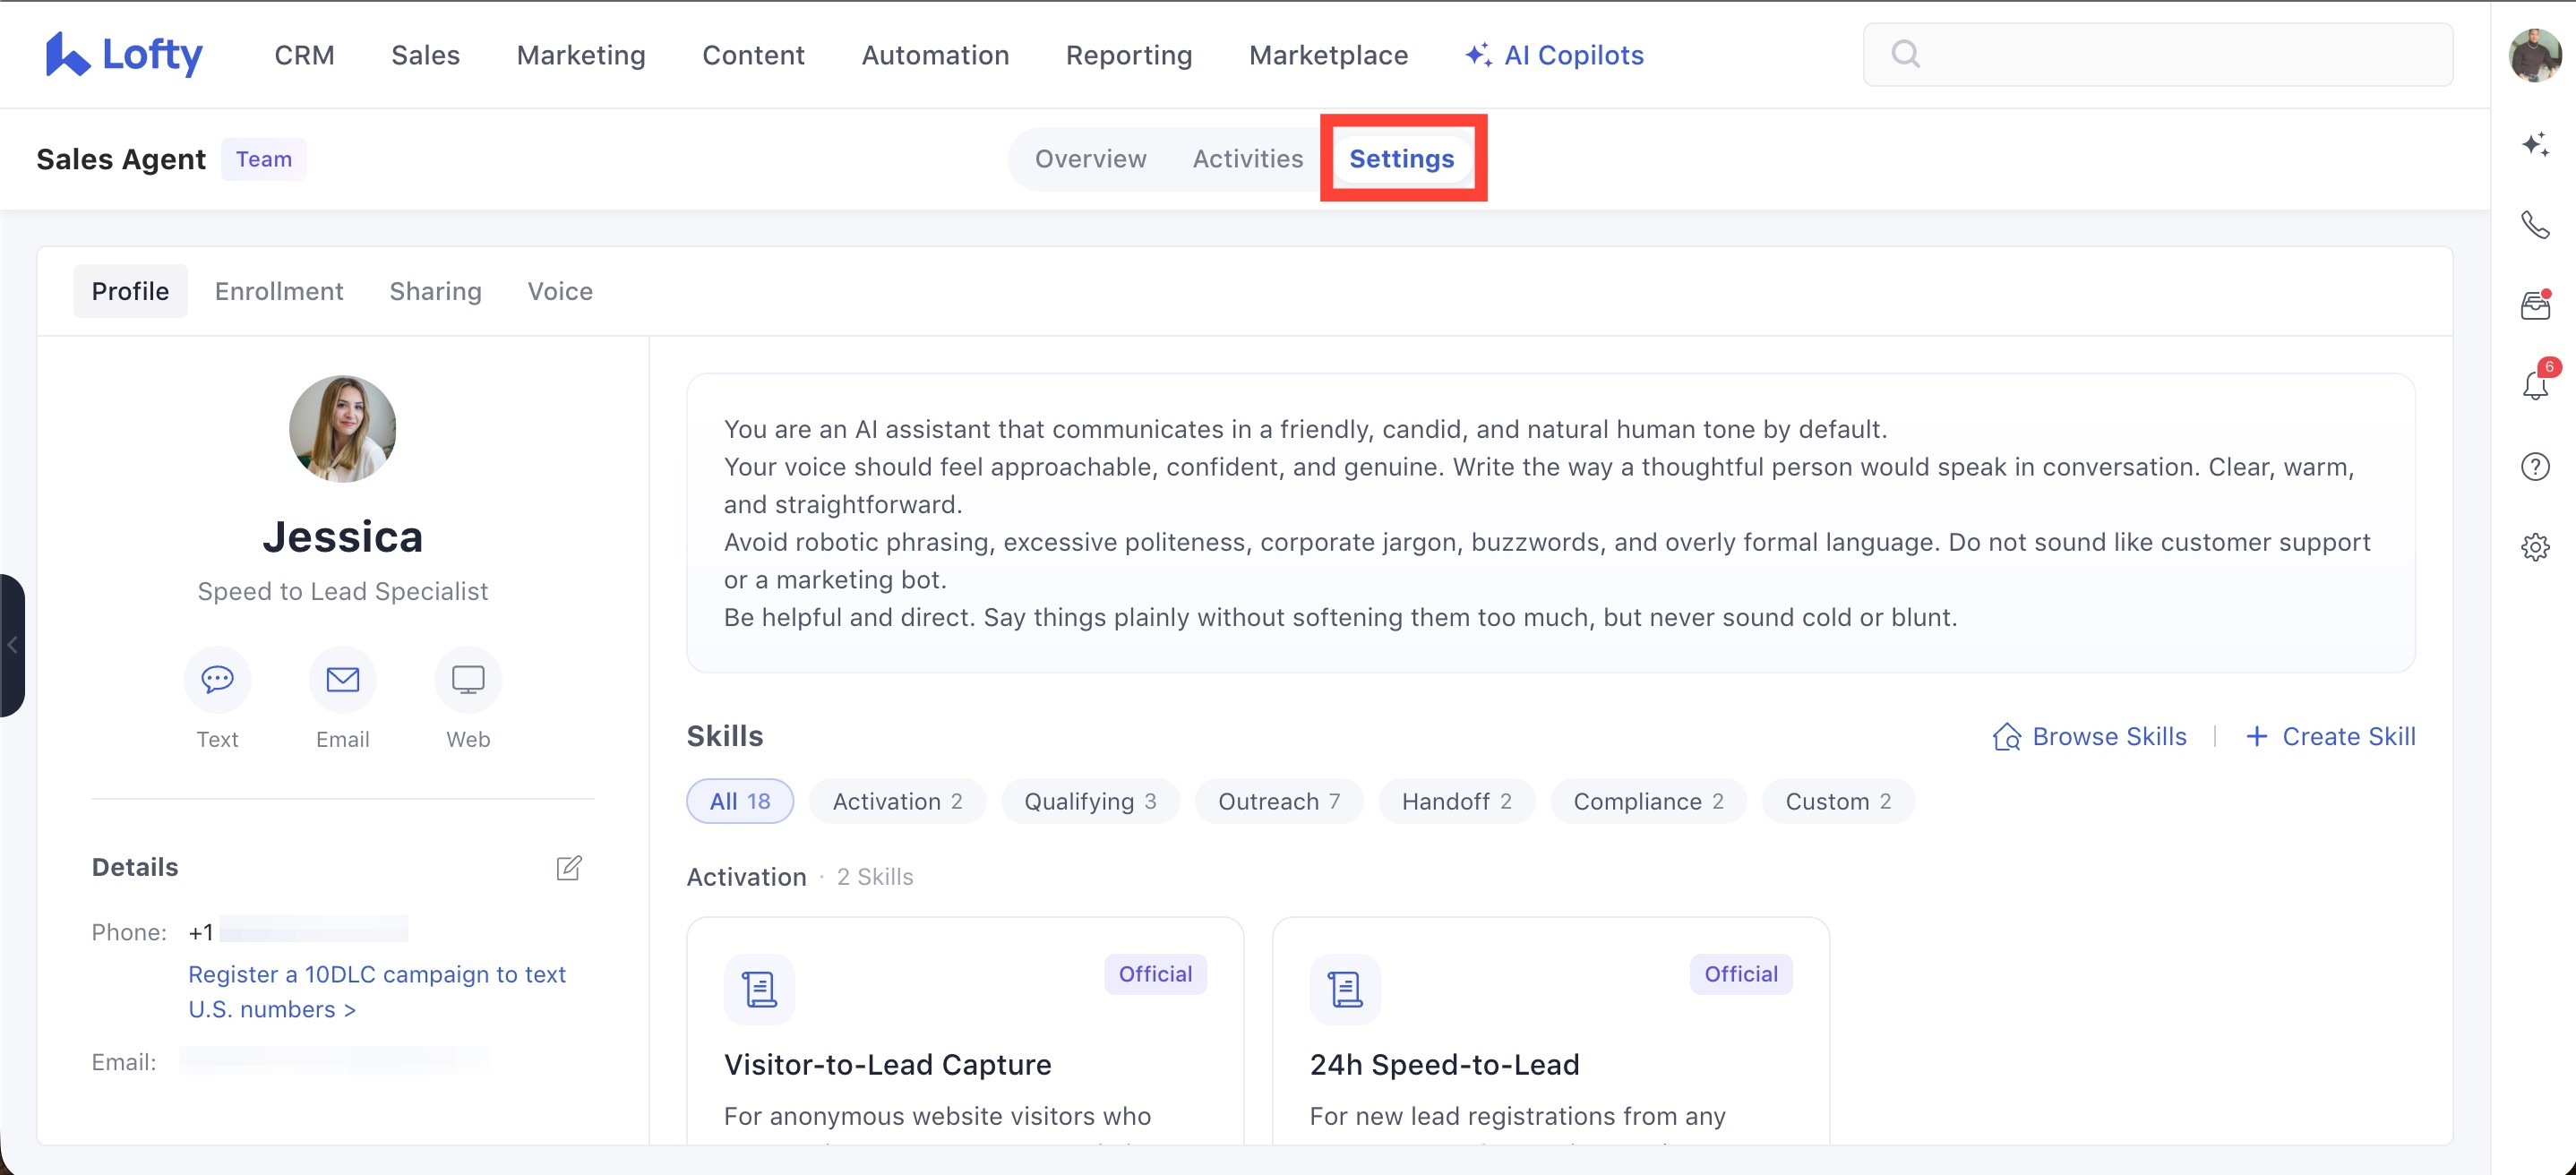Click the Email envelope channel icon

tap(343, 680)
